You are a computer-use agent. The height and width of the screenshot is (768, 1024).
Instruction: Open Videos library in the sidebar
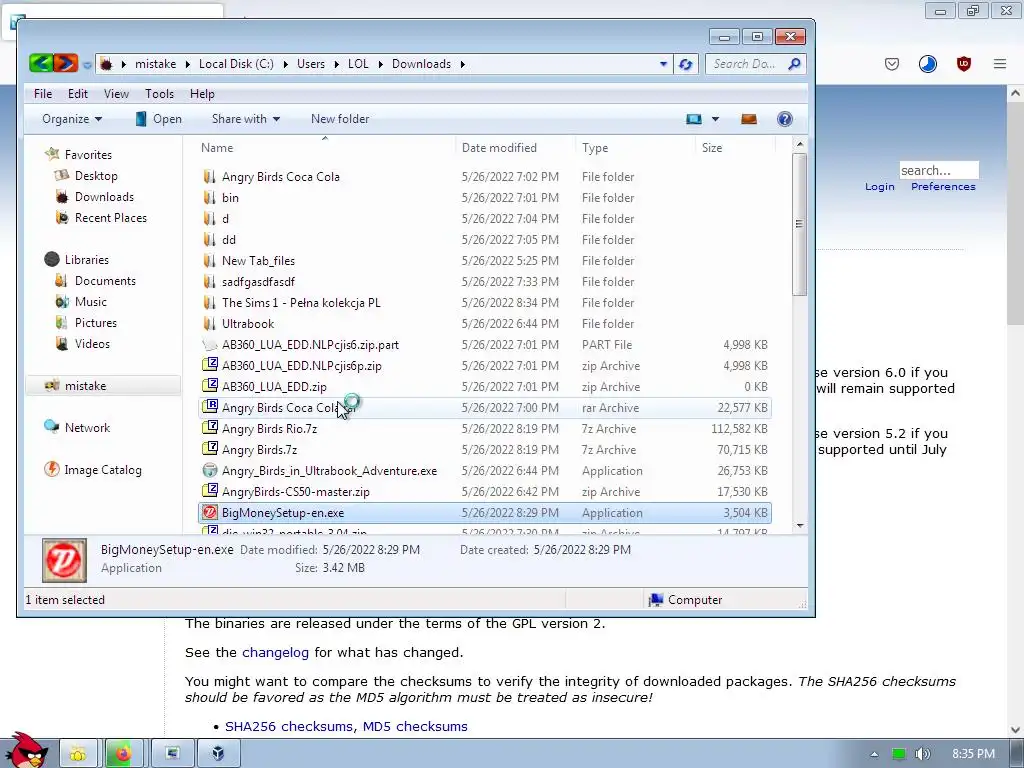click(92, 344)
